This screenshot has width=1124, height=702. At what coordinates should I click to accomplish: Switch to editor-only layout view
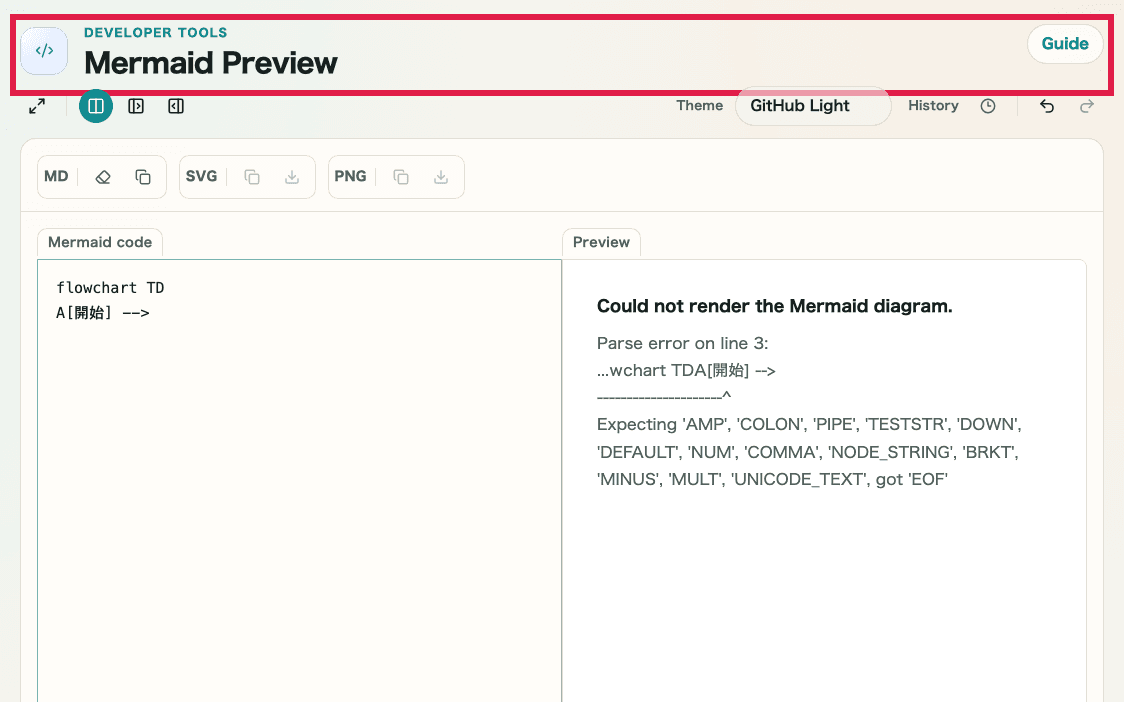pyautogui.click(x=136, y=105)
